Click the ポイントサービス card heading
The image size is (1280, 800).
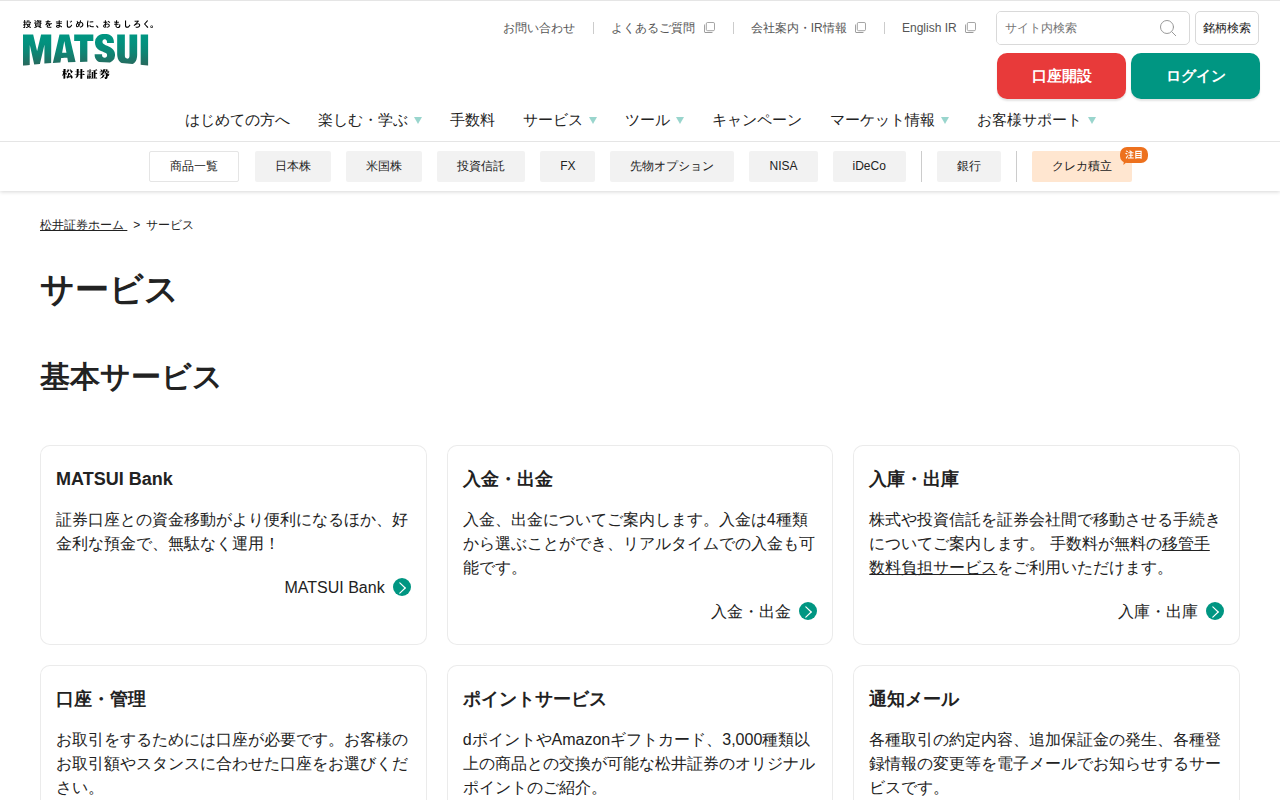534,699
